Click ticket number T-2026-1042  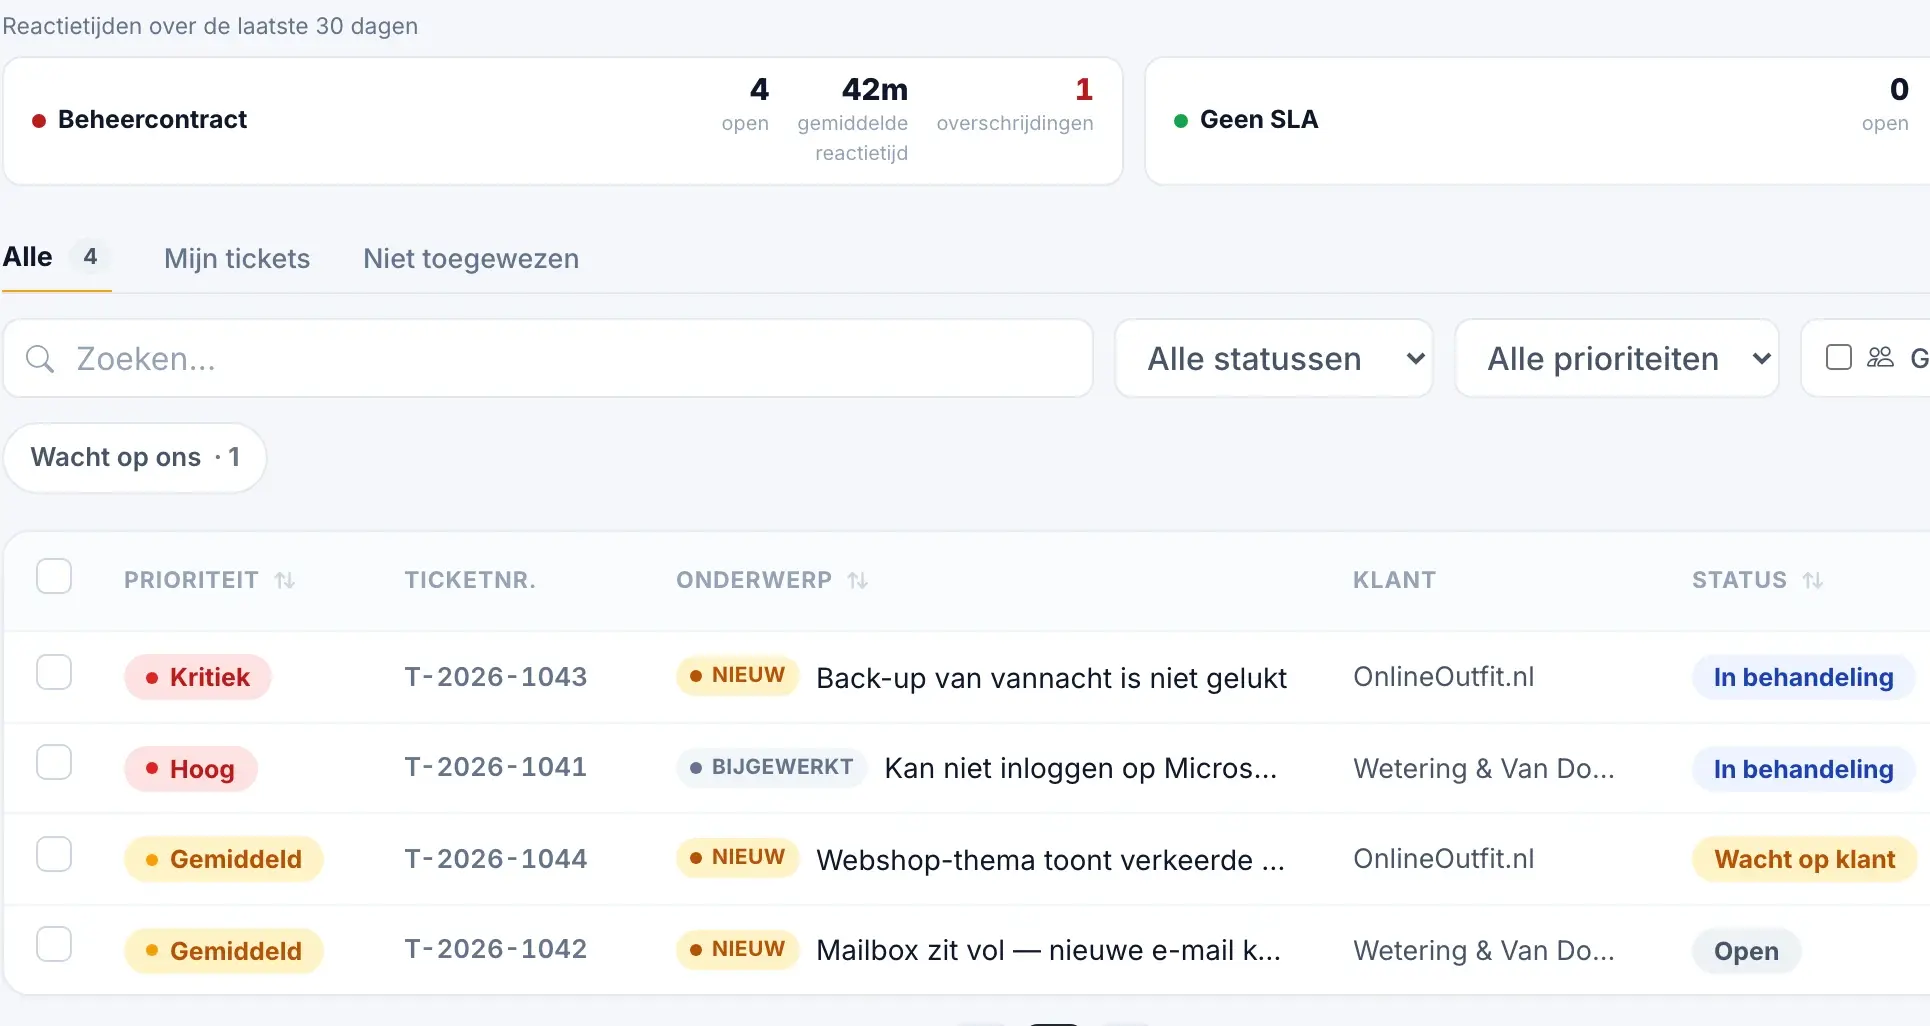(x=496, y=949)
